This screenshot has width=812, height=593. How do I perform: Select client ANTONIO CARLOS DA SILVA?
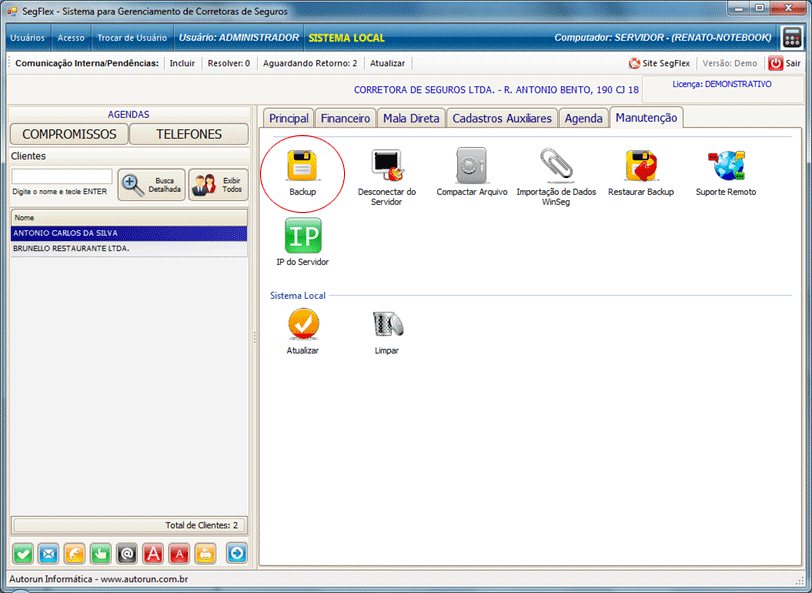(x=129, y=233)
